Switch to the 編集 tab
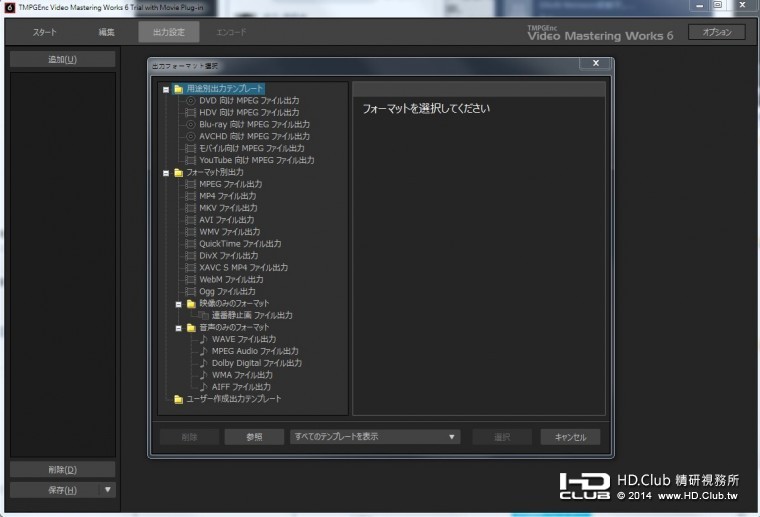Image resolution: width=760 pixels, height=517 pixels. [106, 32]
